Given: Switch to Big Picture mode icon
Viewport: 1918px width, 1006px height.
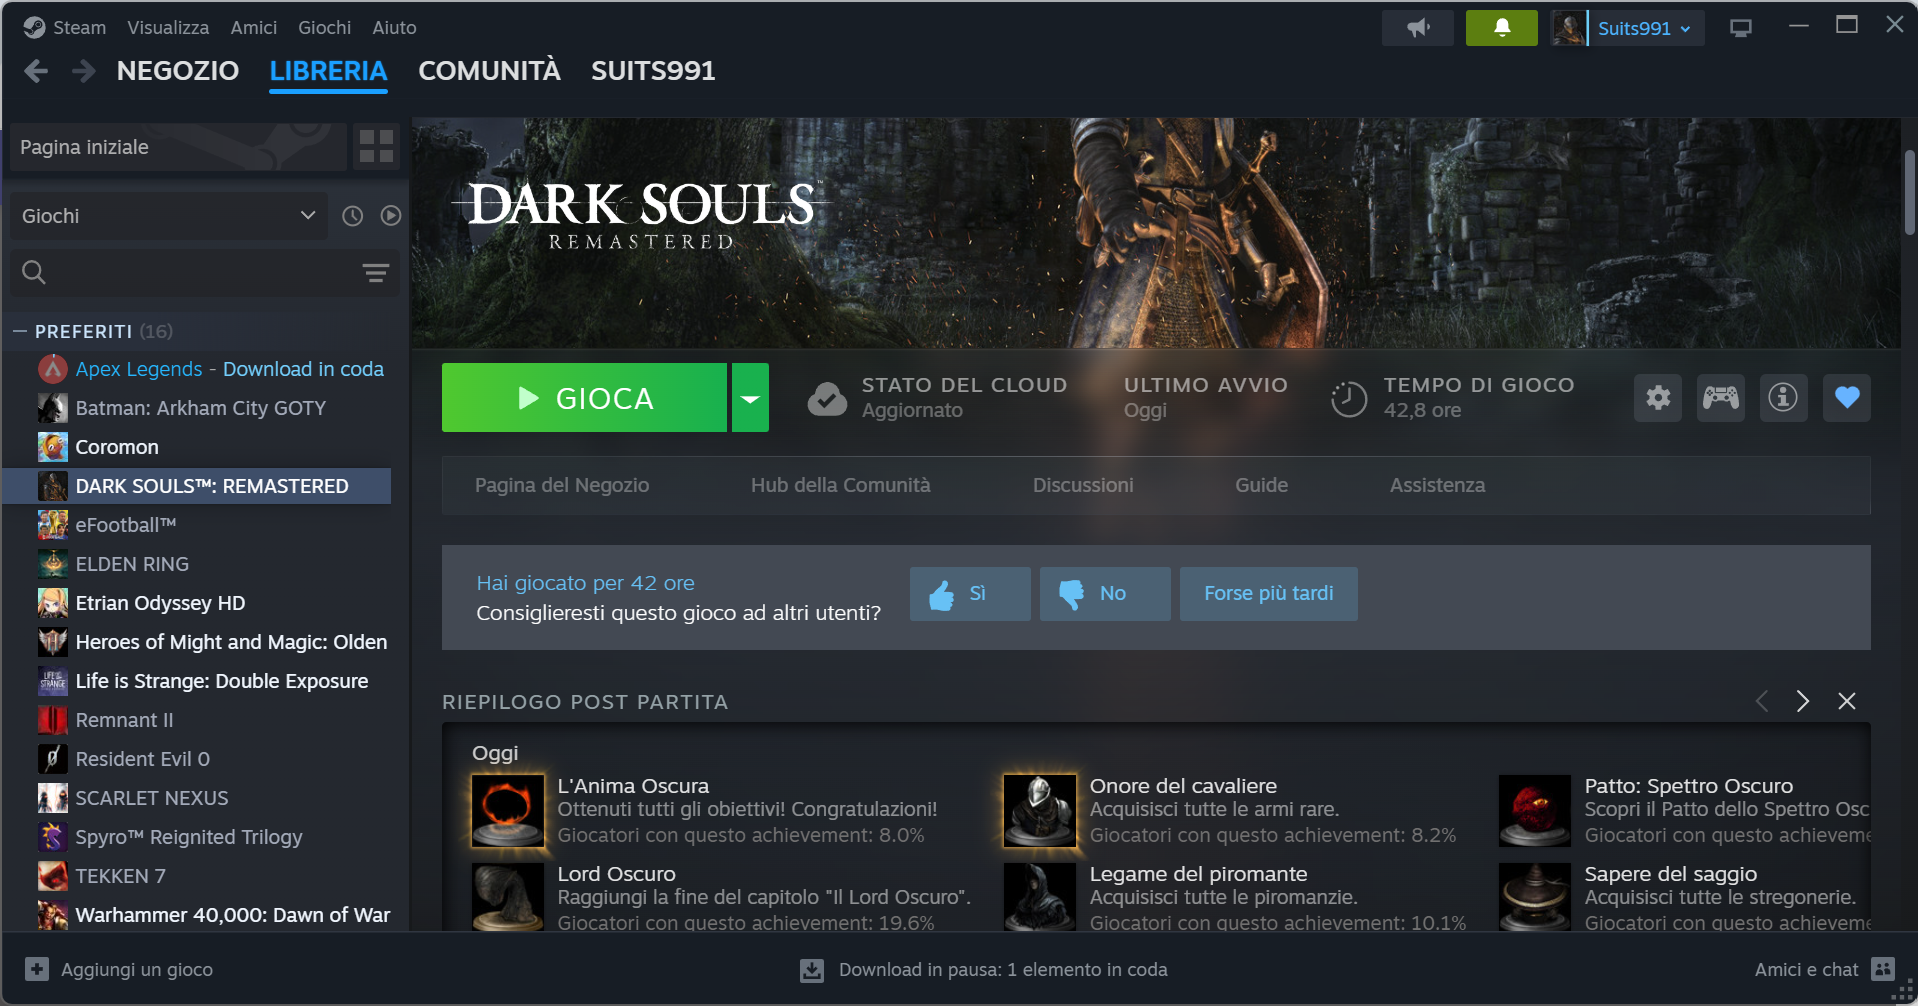Looking at the screenshot, I should (x=1741, y=28).
